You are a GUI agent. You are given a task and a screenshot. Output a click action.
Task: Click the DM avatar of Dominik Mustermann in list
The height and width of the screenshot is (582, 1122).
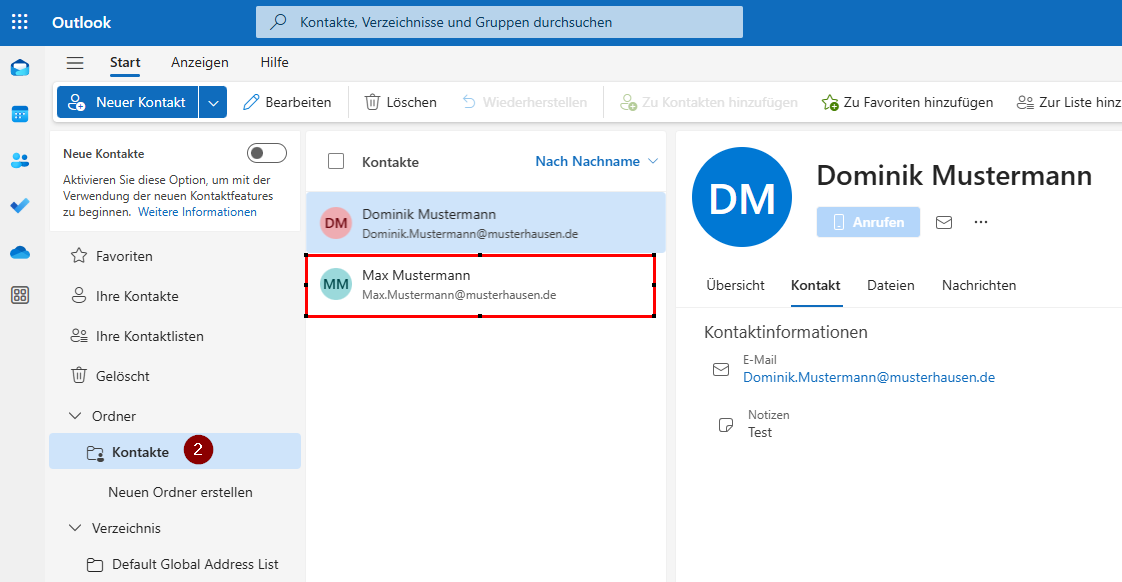336,223
